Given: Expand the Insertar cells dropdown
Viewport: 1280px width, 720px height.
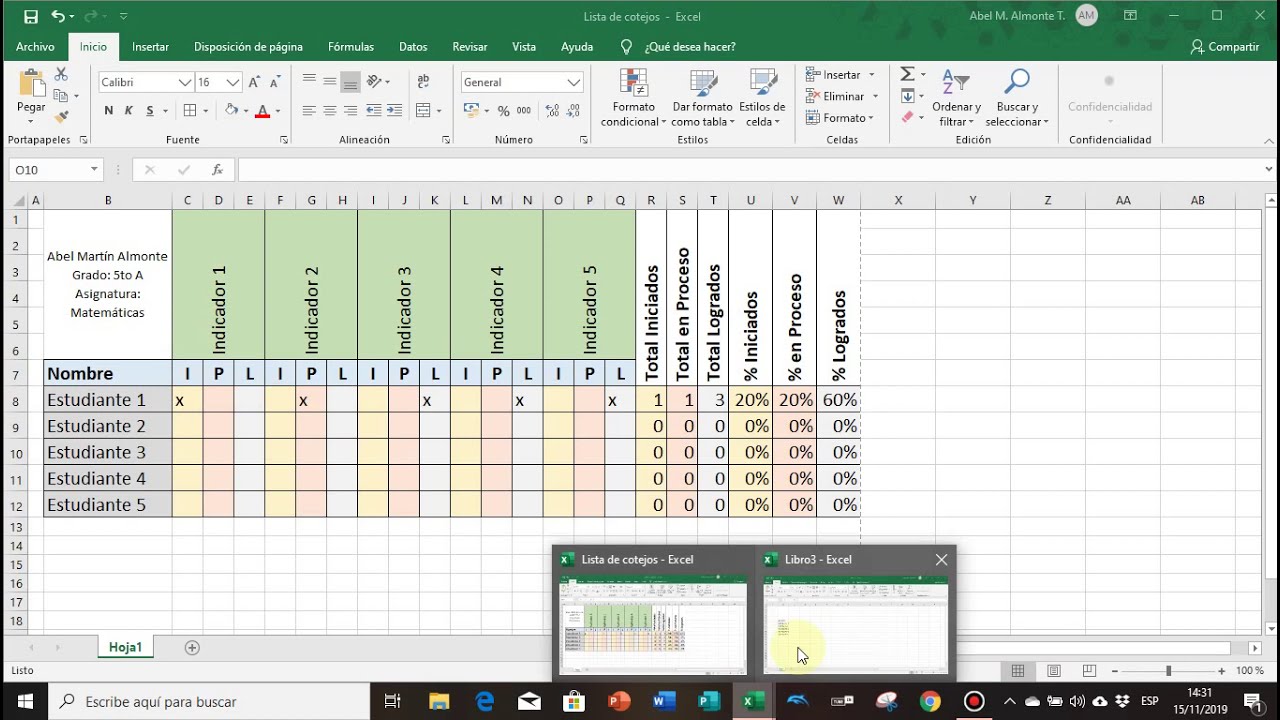Looking at the screenshot, I should coord(872,75).
